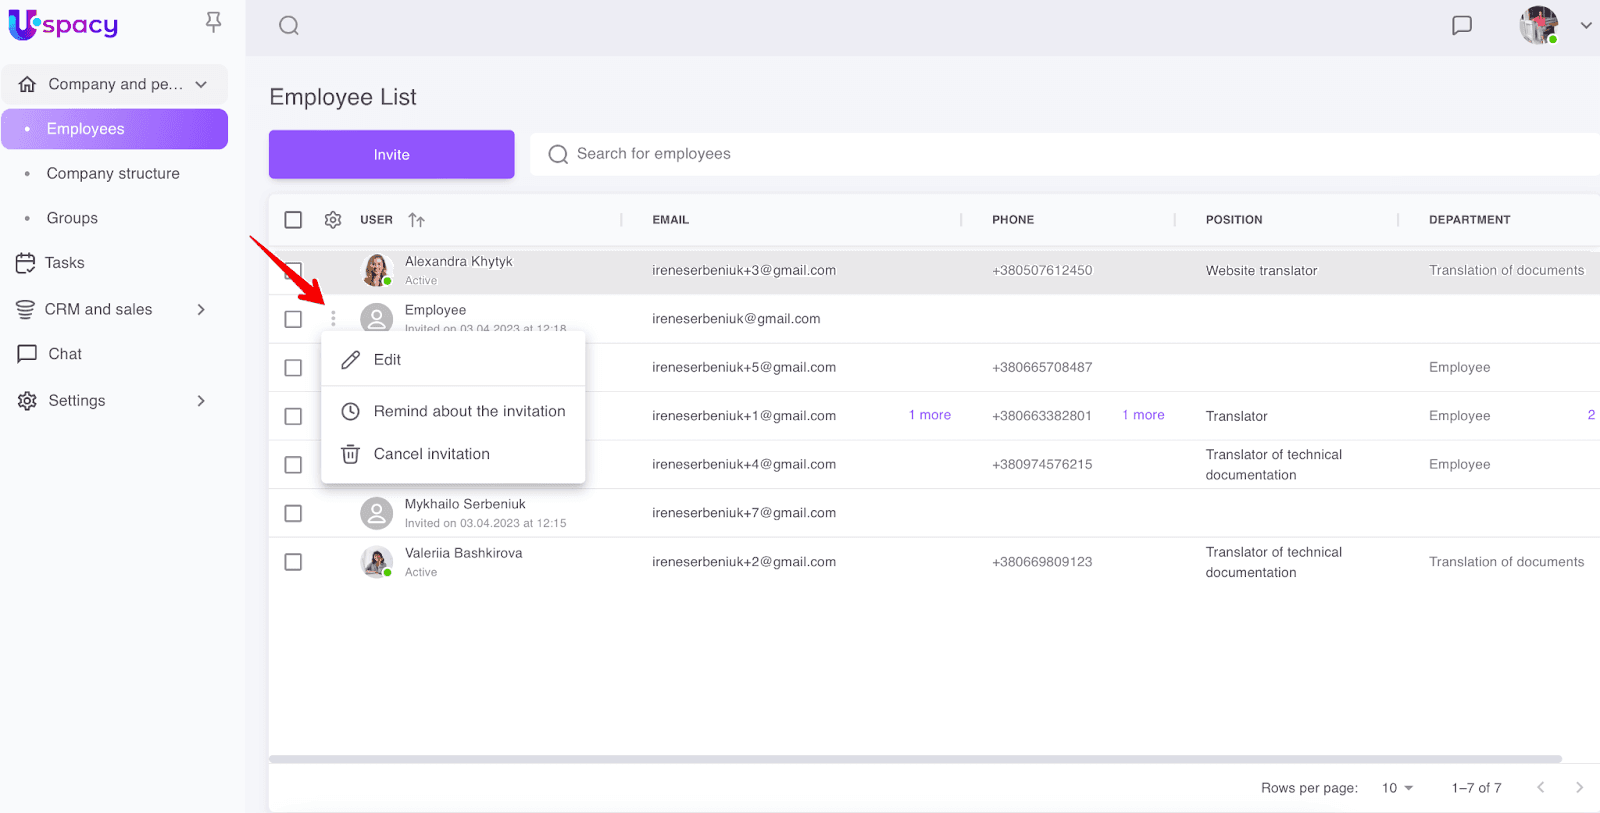Toggle the select-all checkbox in table header
1600x813 pixels.
coord(293,220)
